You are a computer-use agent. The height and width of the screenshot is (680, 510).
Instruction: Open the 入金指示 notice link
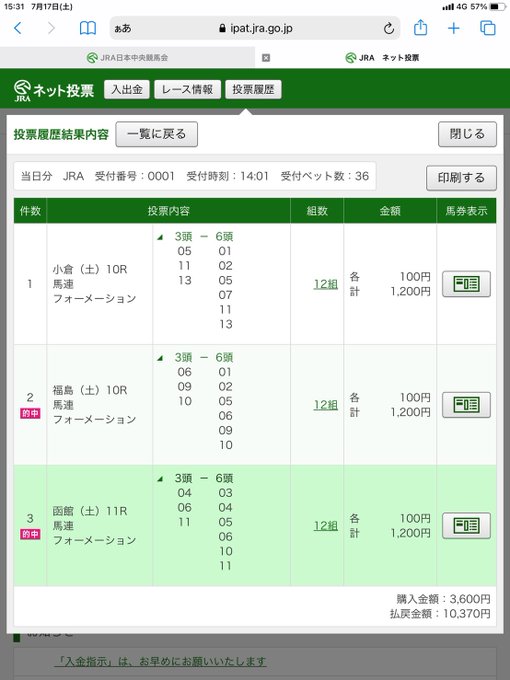coord(160,661)
